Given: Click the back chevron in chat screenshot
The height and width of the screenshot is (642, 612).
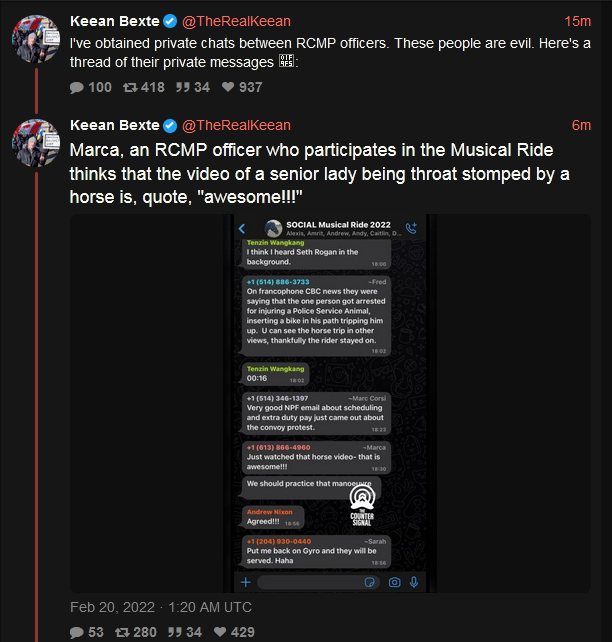Looking at the screenshot, I should 242,228.
